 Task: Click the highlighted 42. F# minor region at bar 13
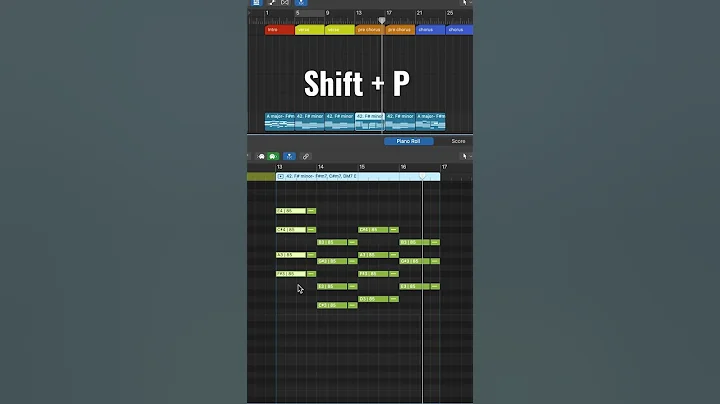[370, 122]
